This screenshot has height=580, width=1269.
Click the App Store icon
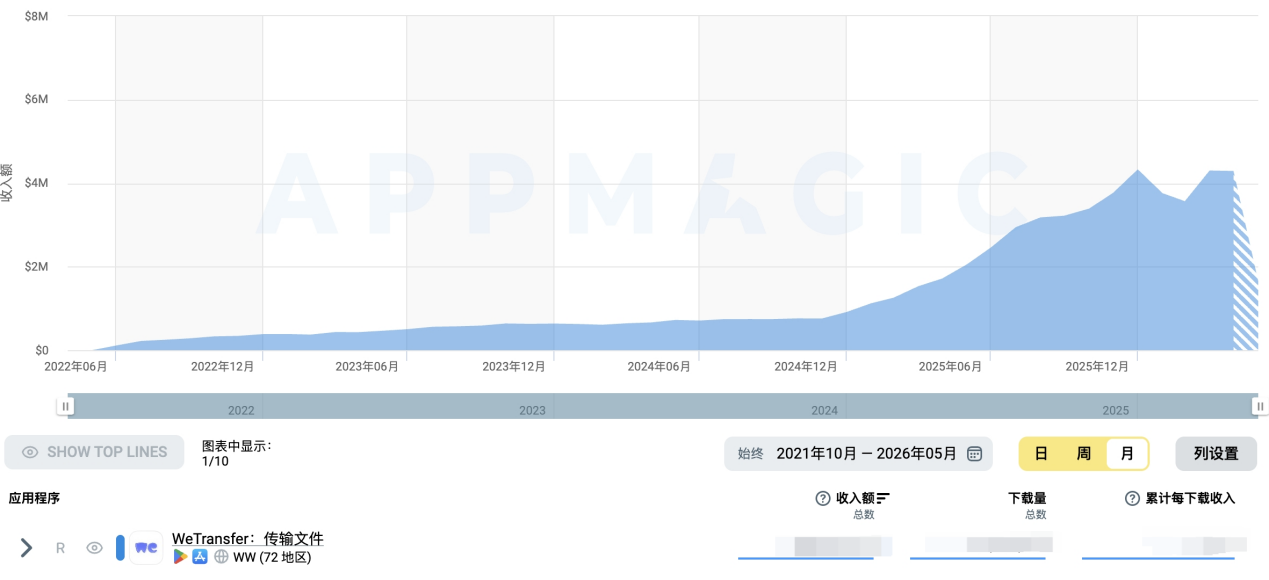point(200,557)
